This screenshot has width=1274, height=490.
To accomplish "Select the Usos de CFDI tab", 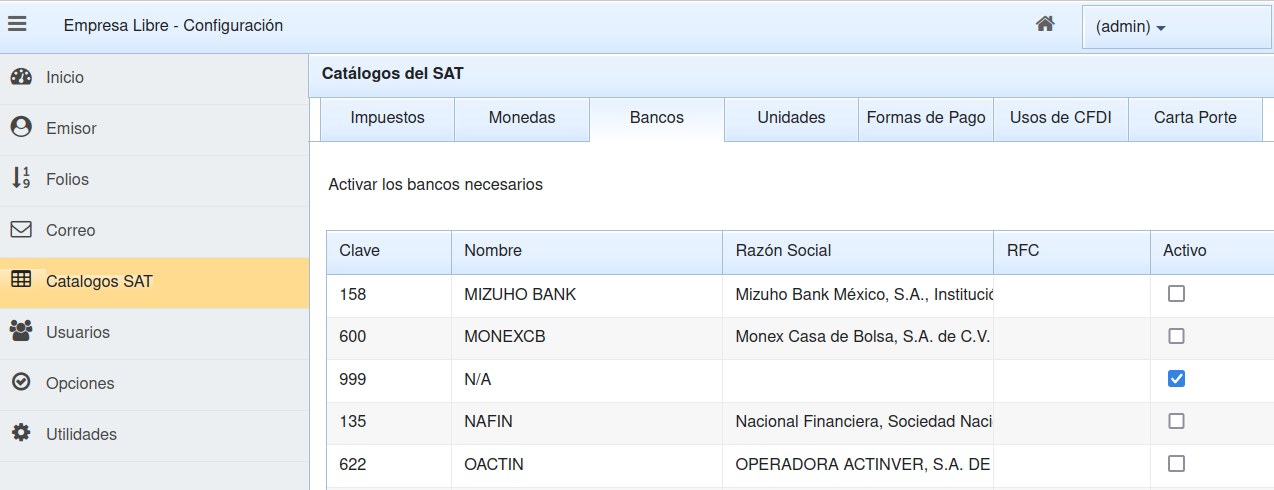I will pos(1060,118).
